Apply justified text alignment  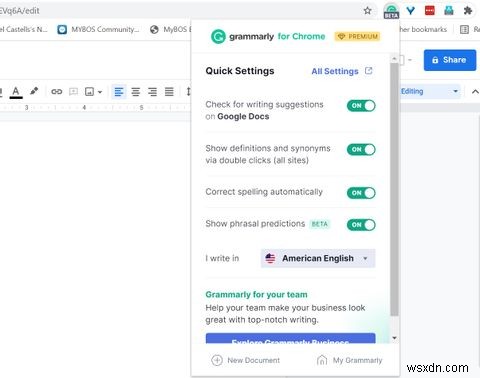tap(169, 92)
